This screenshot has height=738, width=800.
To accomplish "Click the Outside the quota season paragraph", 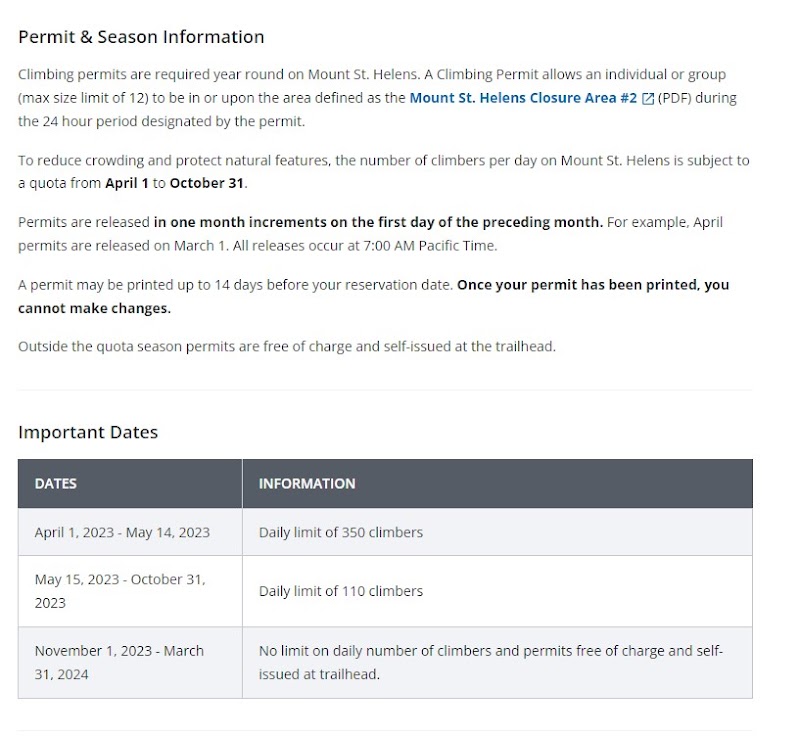I will 286,346.
